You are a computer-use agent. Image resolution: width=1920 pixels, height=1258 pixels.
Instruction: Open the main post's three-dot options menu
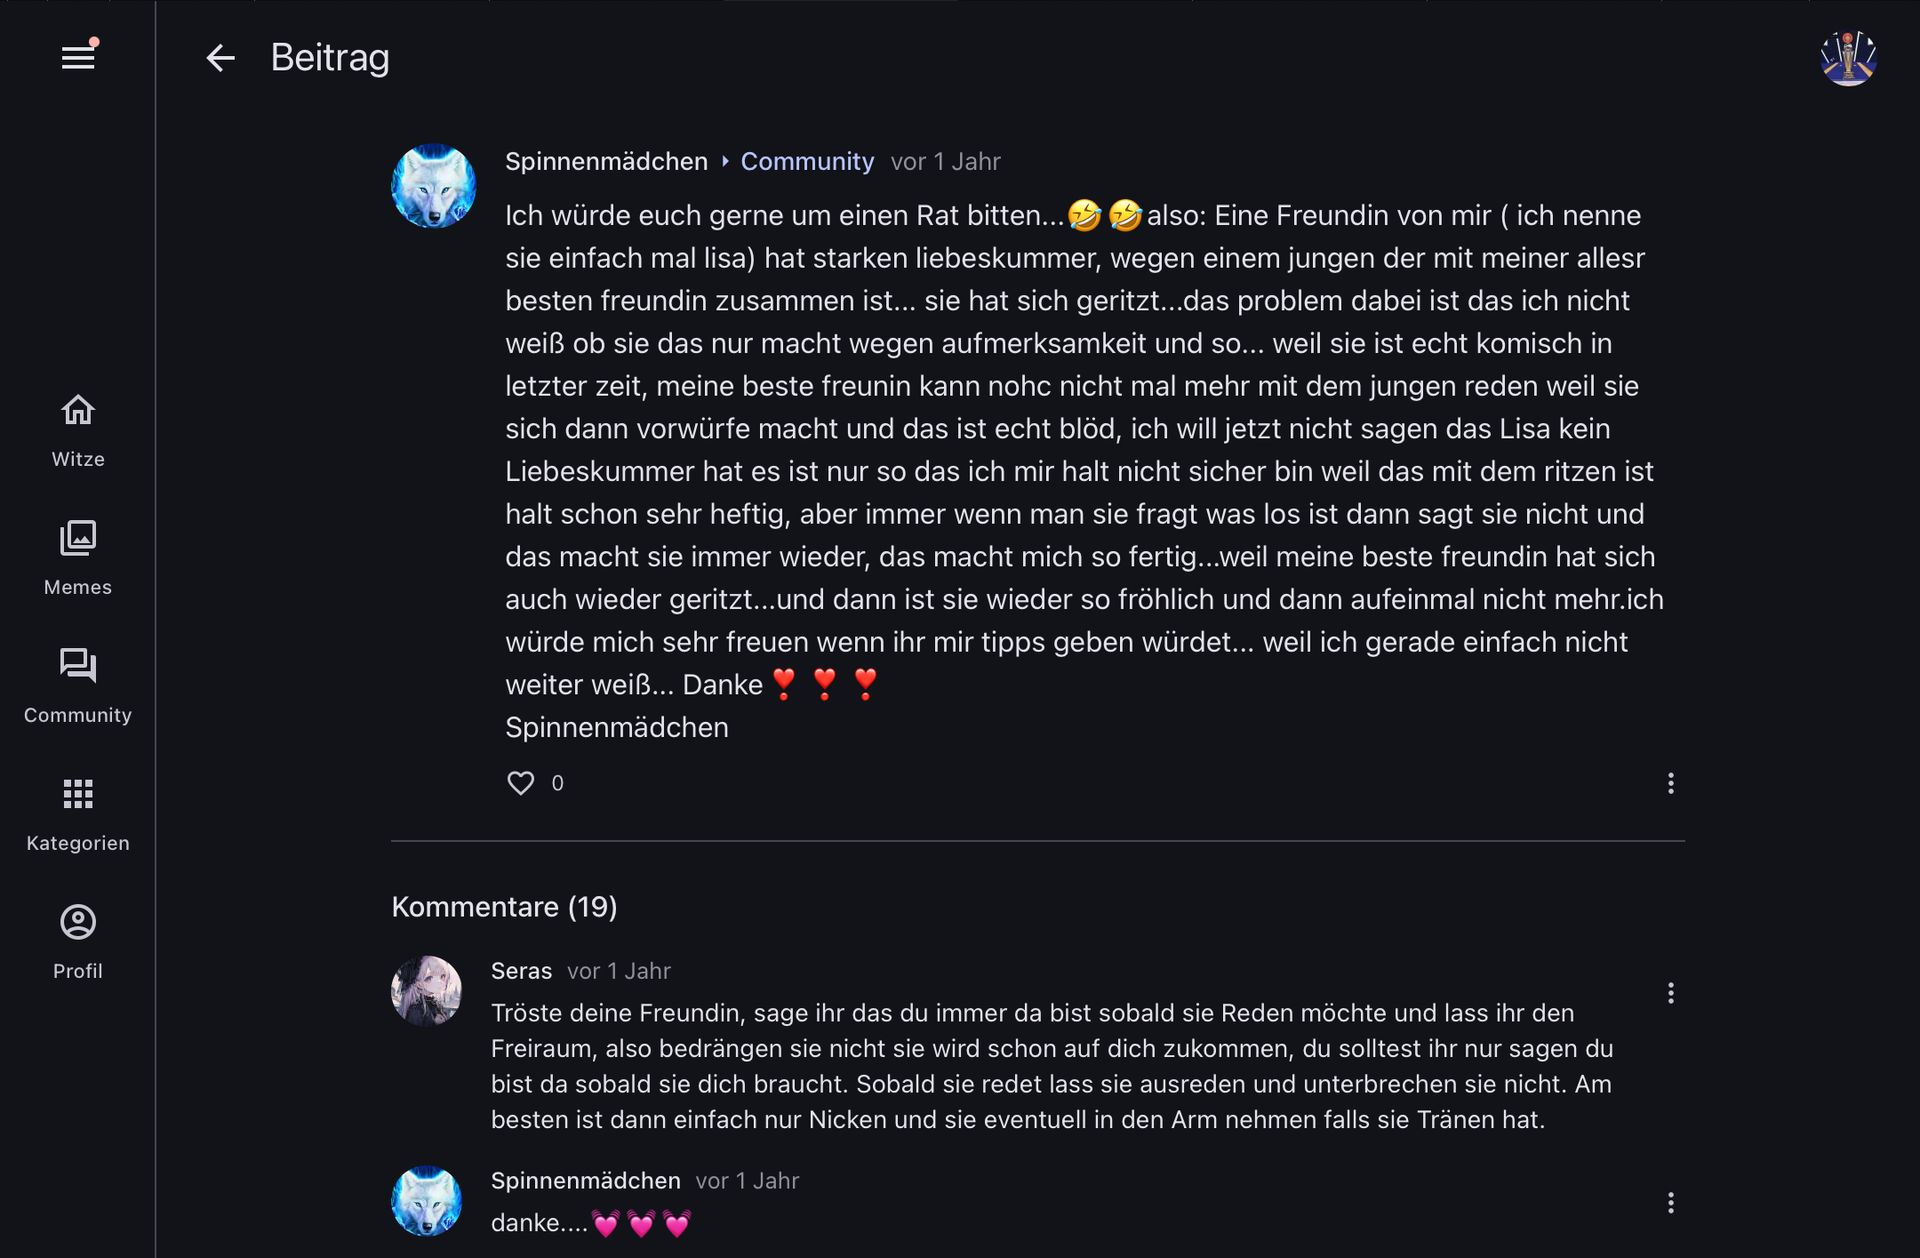1670,783
